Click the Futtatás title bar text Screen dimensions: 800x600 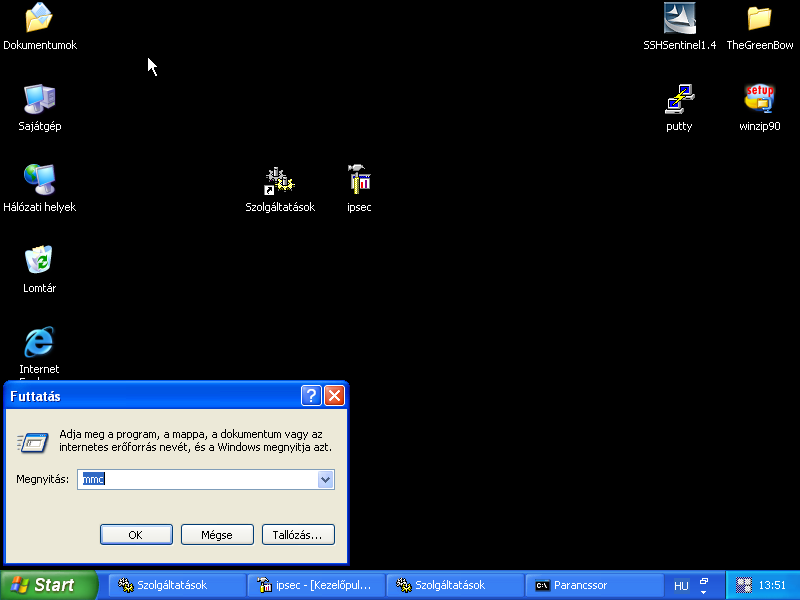coord(35,396)
